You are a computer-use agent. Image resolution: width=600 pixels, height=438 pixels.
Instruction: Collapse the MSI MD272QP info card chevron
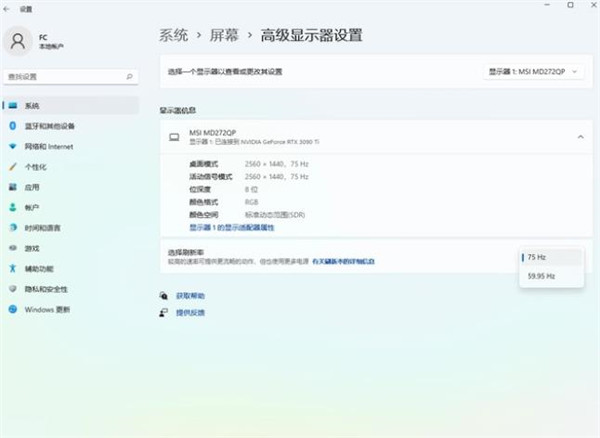(x=579, y=136)
